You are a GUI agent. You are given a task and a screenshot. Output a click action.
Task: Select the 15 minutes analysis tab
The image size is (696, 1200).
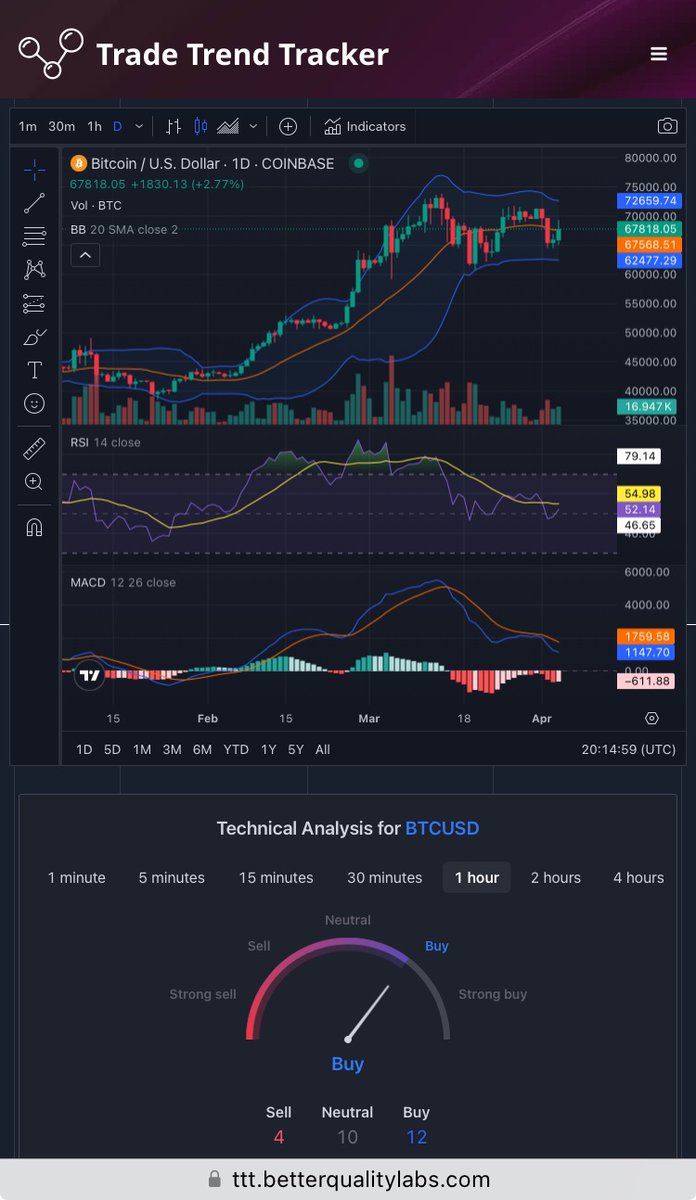[276, 877]
